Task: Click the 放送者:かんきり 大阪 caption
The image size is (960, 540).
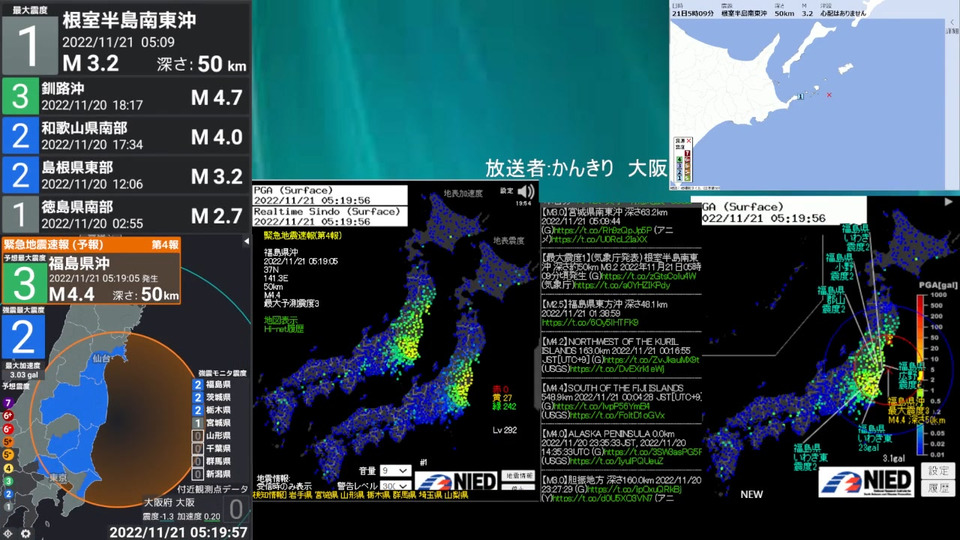Action: tap(576, 168)
